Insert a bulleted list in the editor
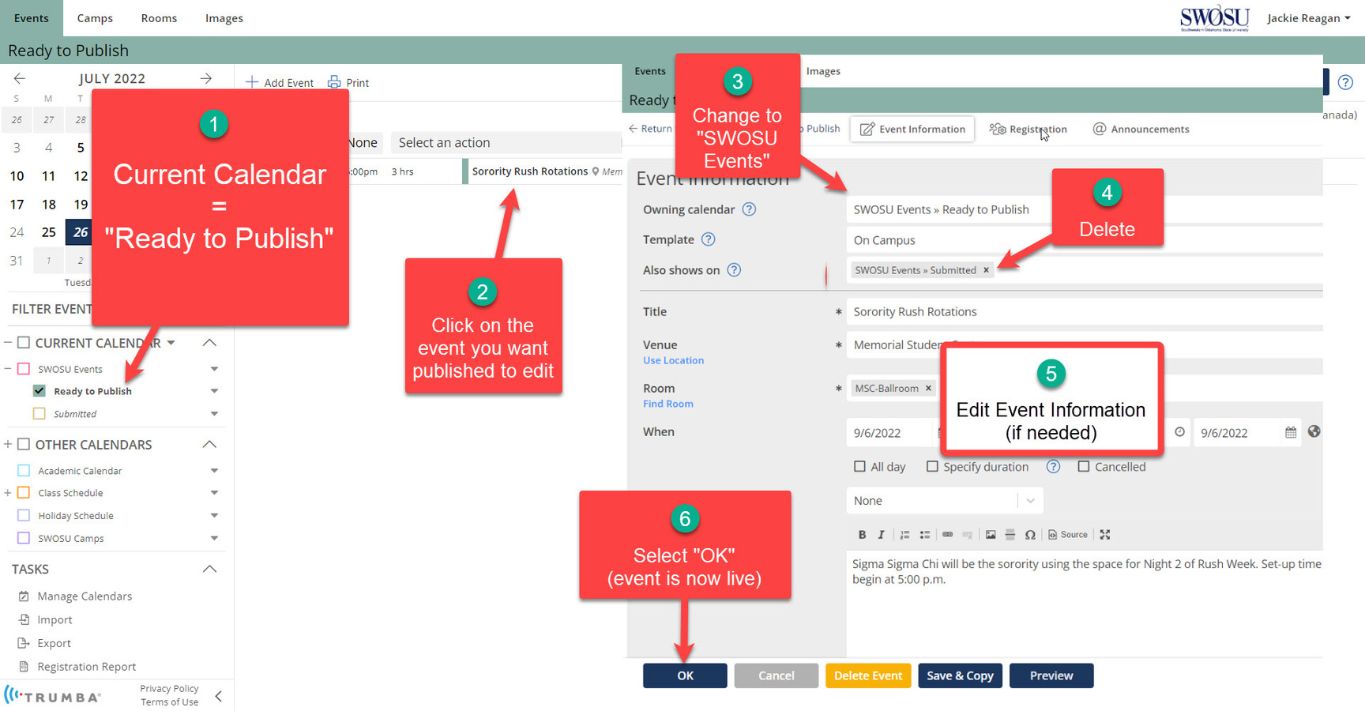This screenshot has width=1366, height=711. [x=925, y=535]
